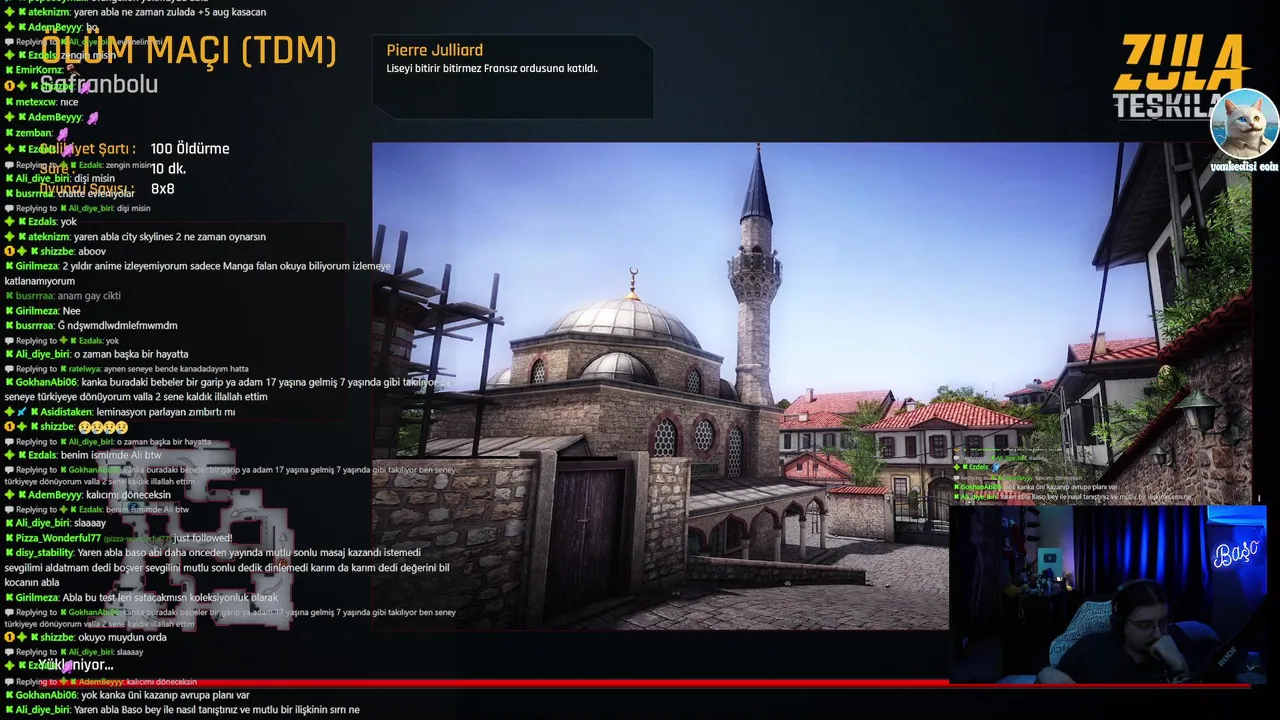The image size is (1280, 720).
Task: Click the ÖLÜM MAÇI (TDM) title
Action: click(190, 50)
